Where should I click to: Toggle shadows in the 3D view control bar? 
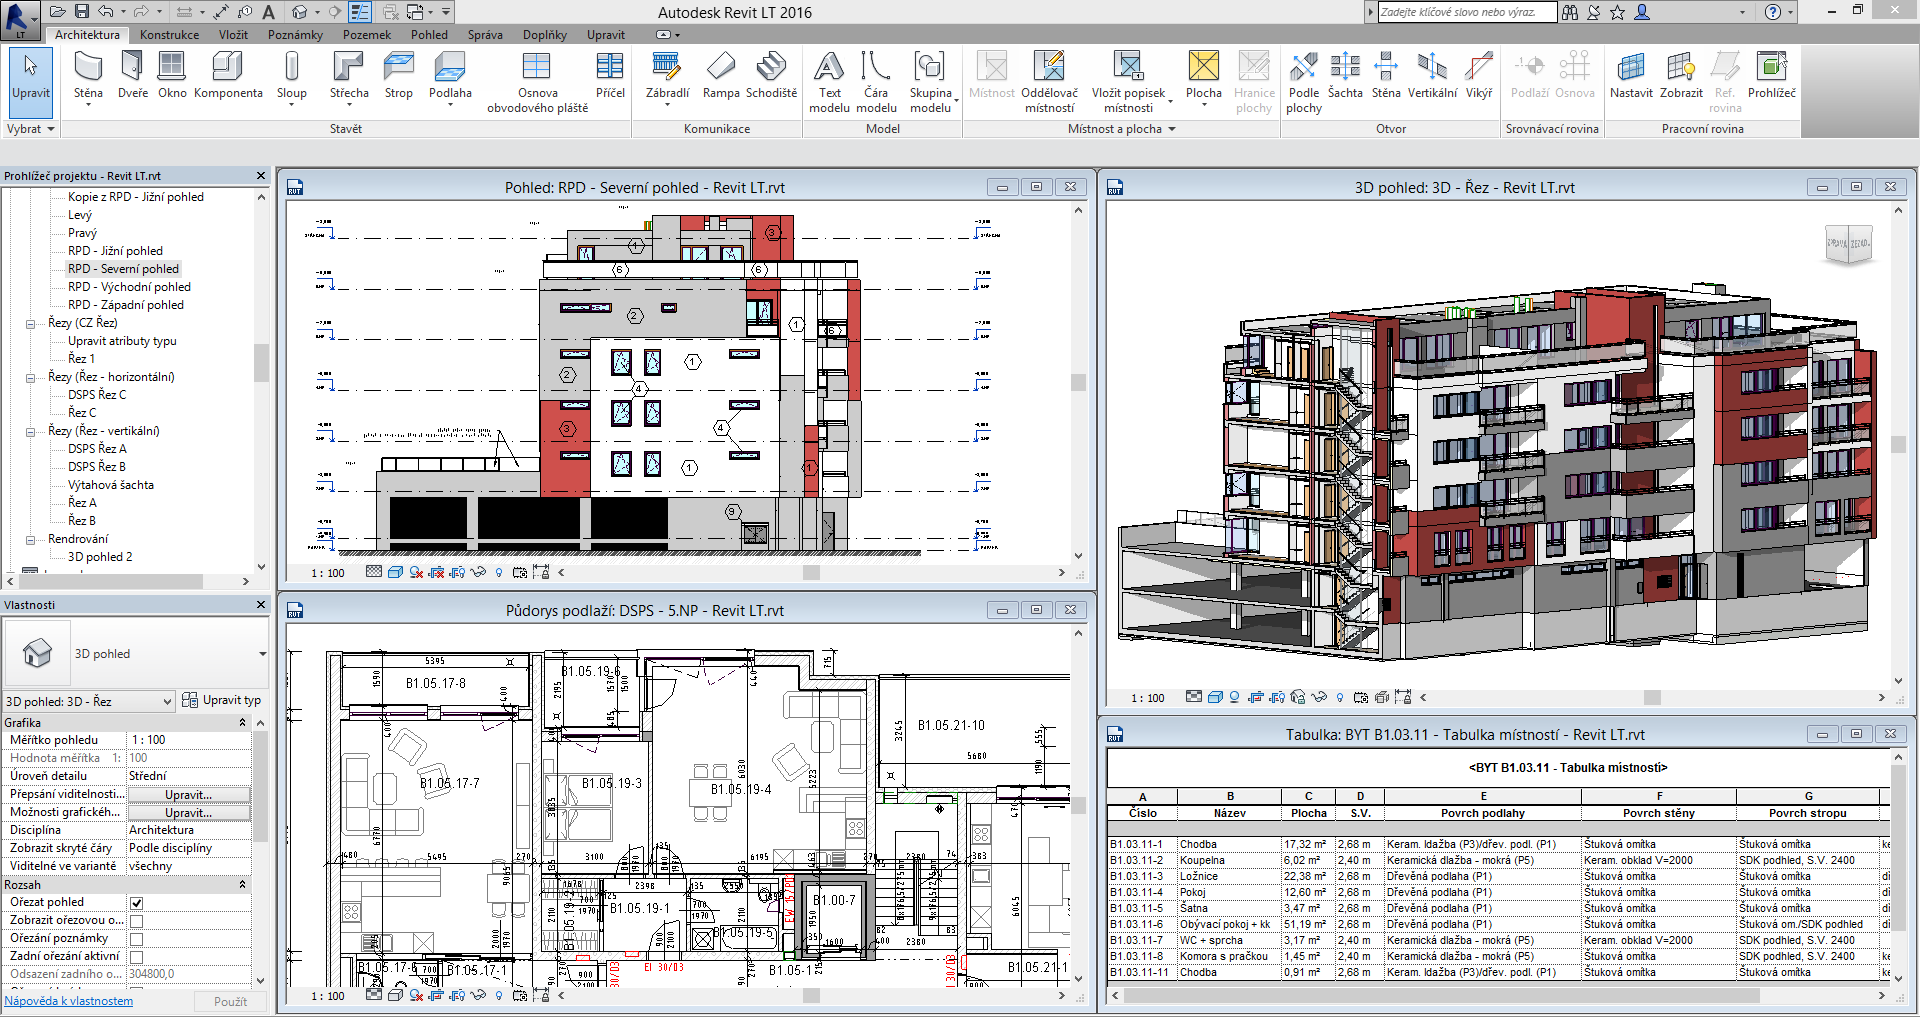pos(1234,698)
